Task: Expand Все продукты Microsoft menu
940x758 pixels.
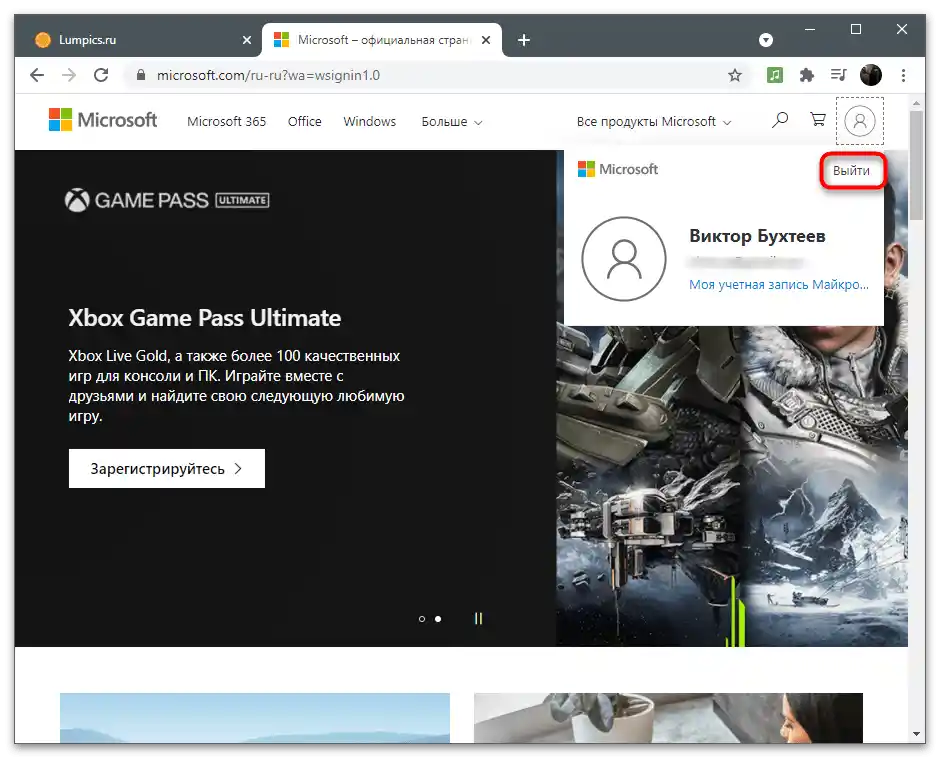Action: pyautogui.click(x=653, y=122)
